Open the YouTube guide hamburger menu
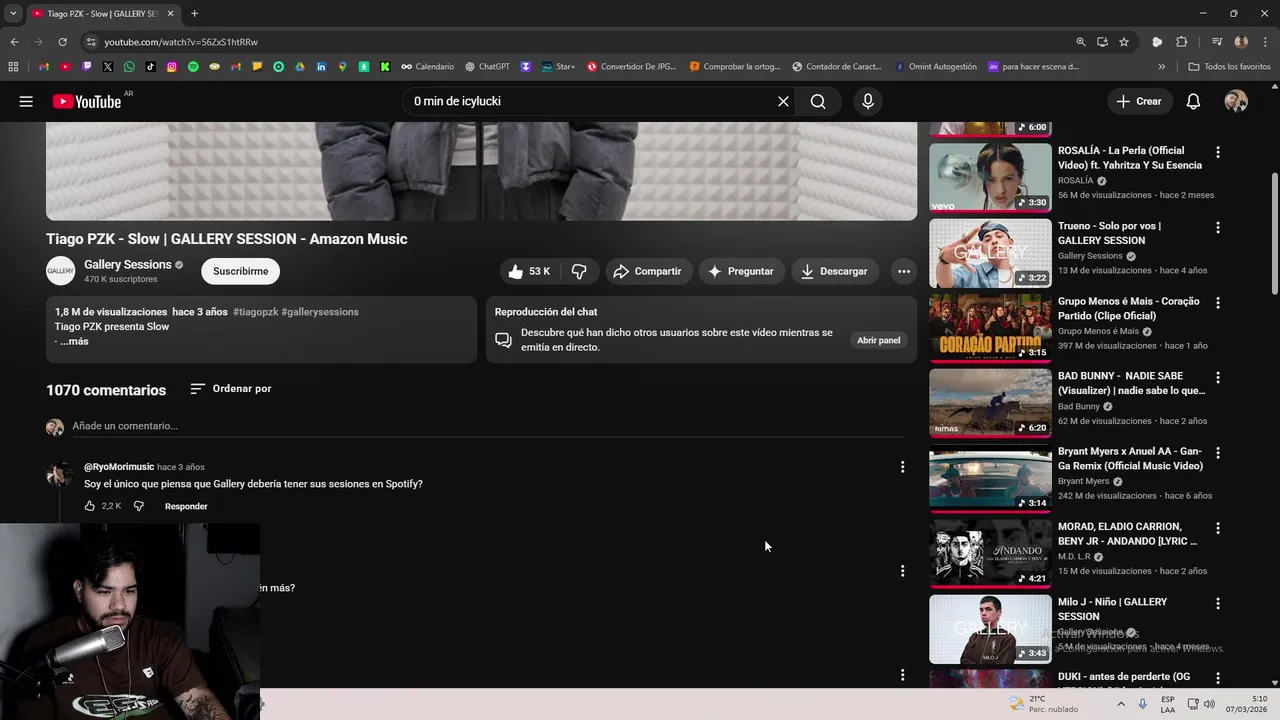Screen dimensions: 1280x720 [x=26, y=101]
